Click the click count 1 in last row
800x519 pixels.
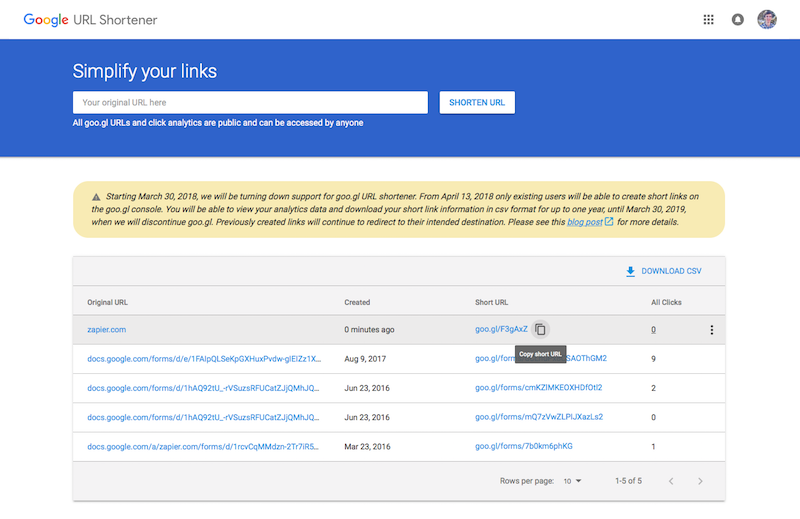click(x=653, y=447)
